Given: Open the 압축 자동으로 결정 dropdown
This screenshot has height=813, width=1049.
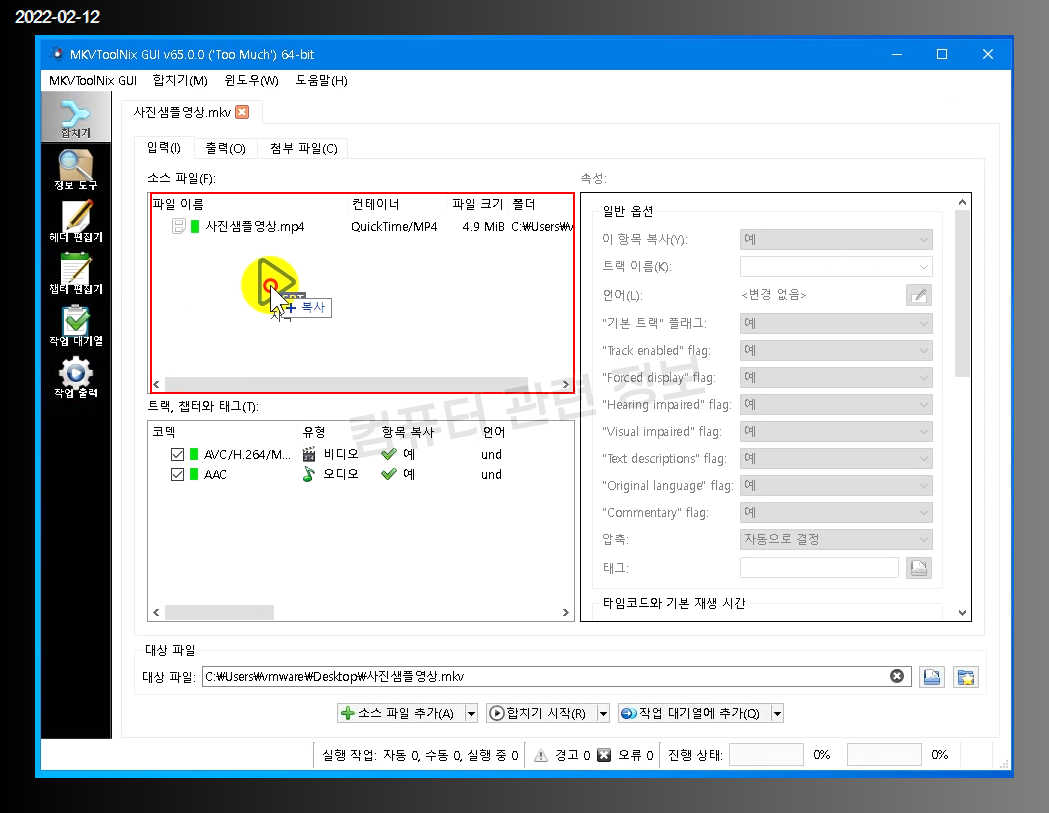Looking at the screenshot, I should (836, 539).
